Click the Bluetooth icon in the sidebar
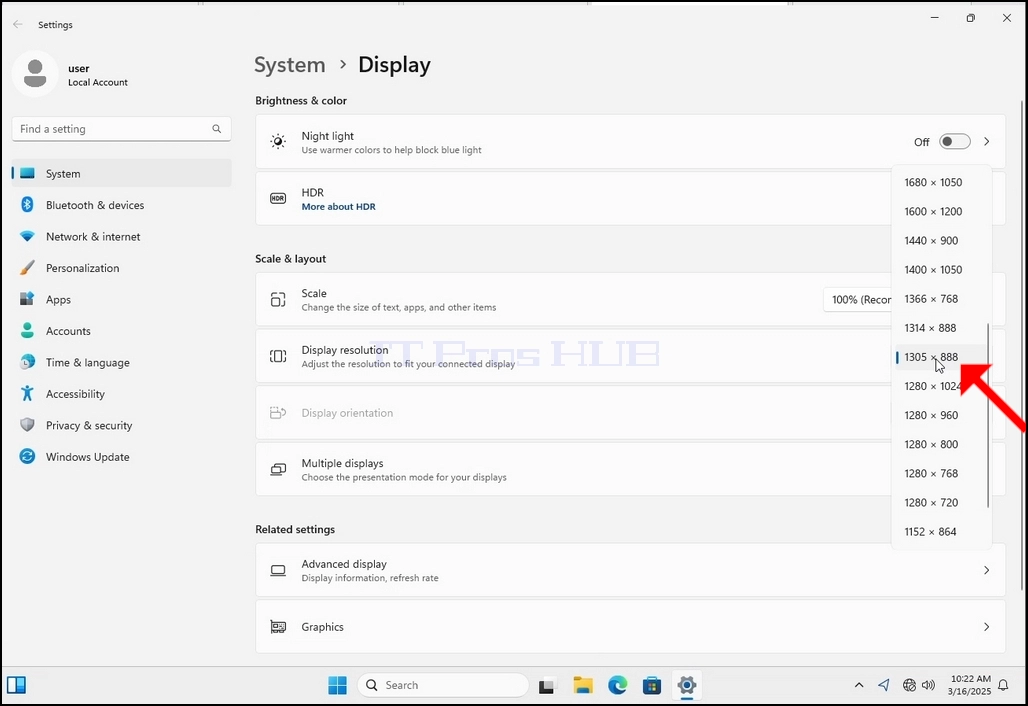 click(x=27, y=205)
